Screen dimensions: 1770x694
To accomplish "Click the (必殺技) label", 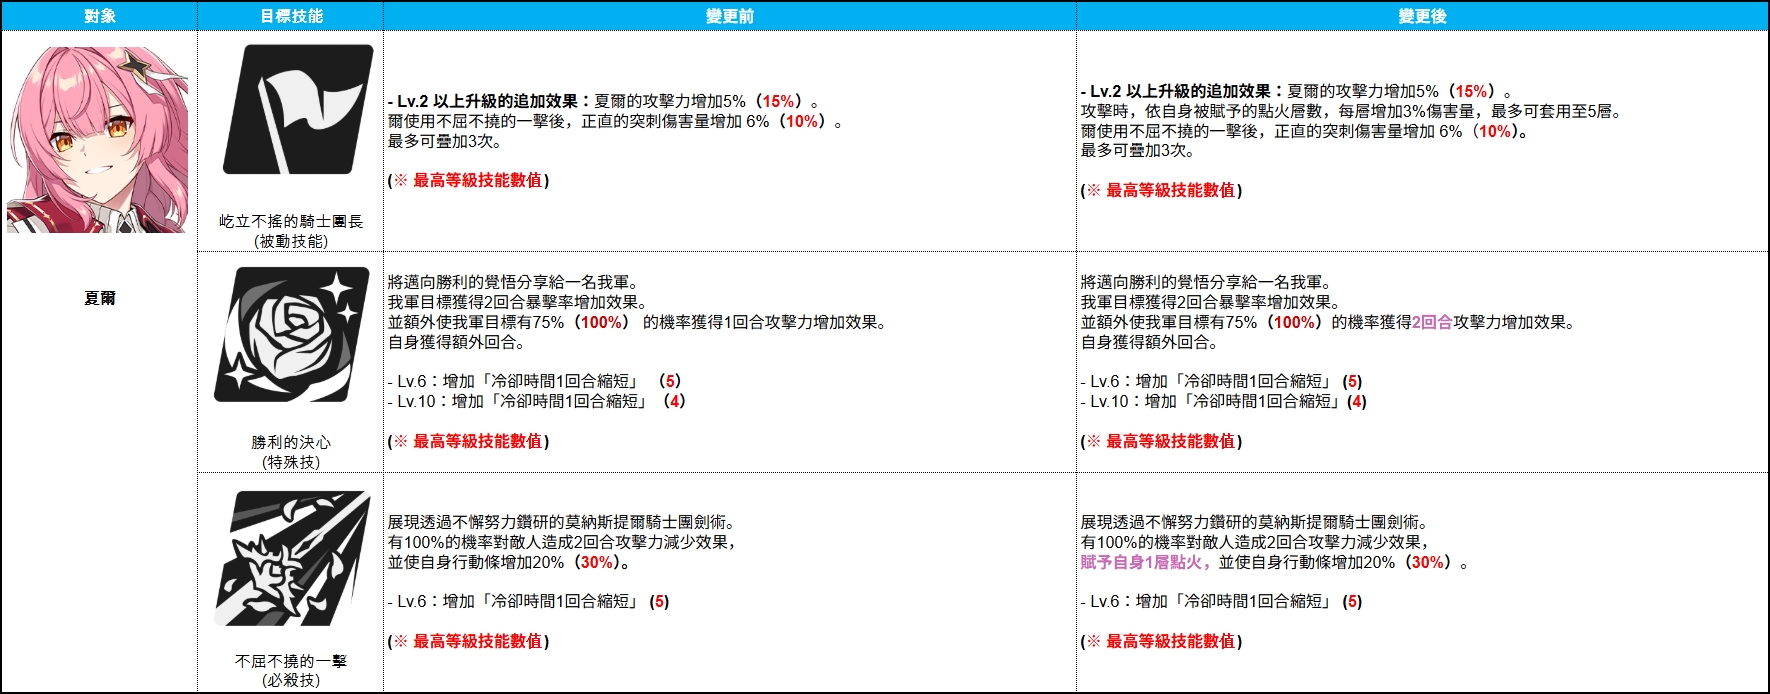I will coord(291,681).
